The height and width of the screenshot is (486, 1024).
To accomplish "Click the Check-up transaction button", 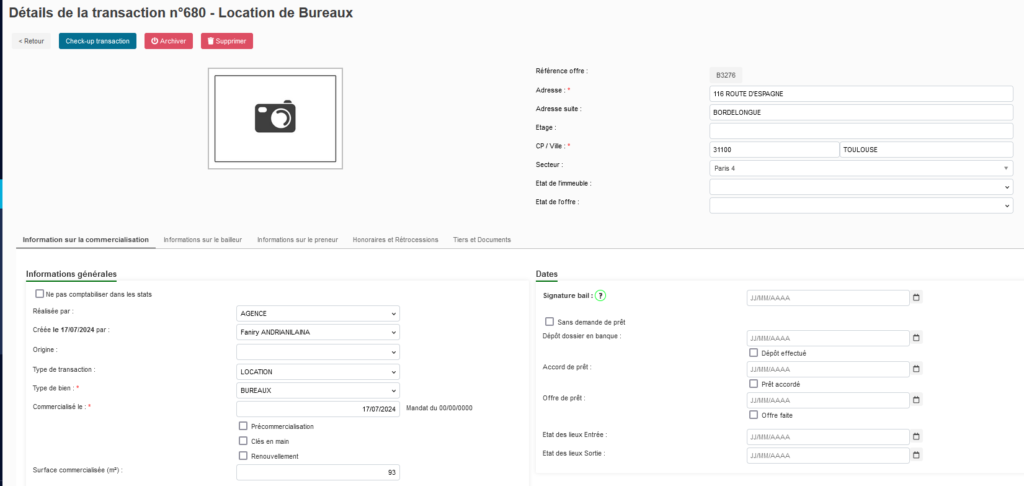I will point(97,41).
